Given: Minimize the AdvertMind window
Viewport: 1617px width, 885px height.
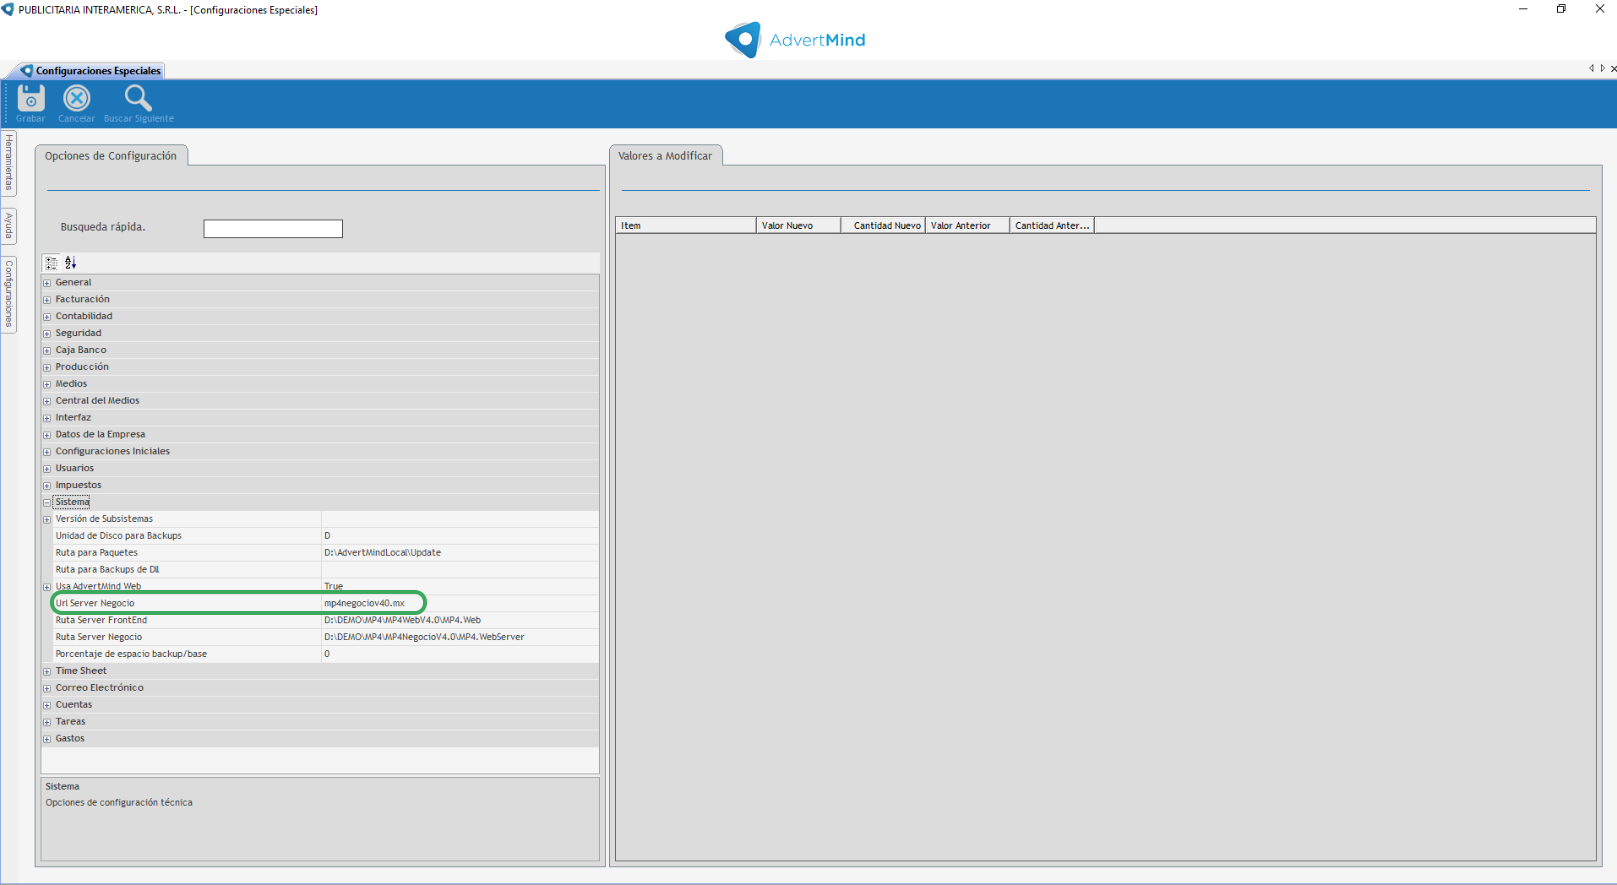Looking at the screenshot, I should (1523, 9).
